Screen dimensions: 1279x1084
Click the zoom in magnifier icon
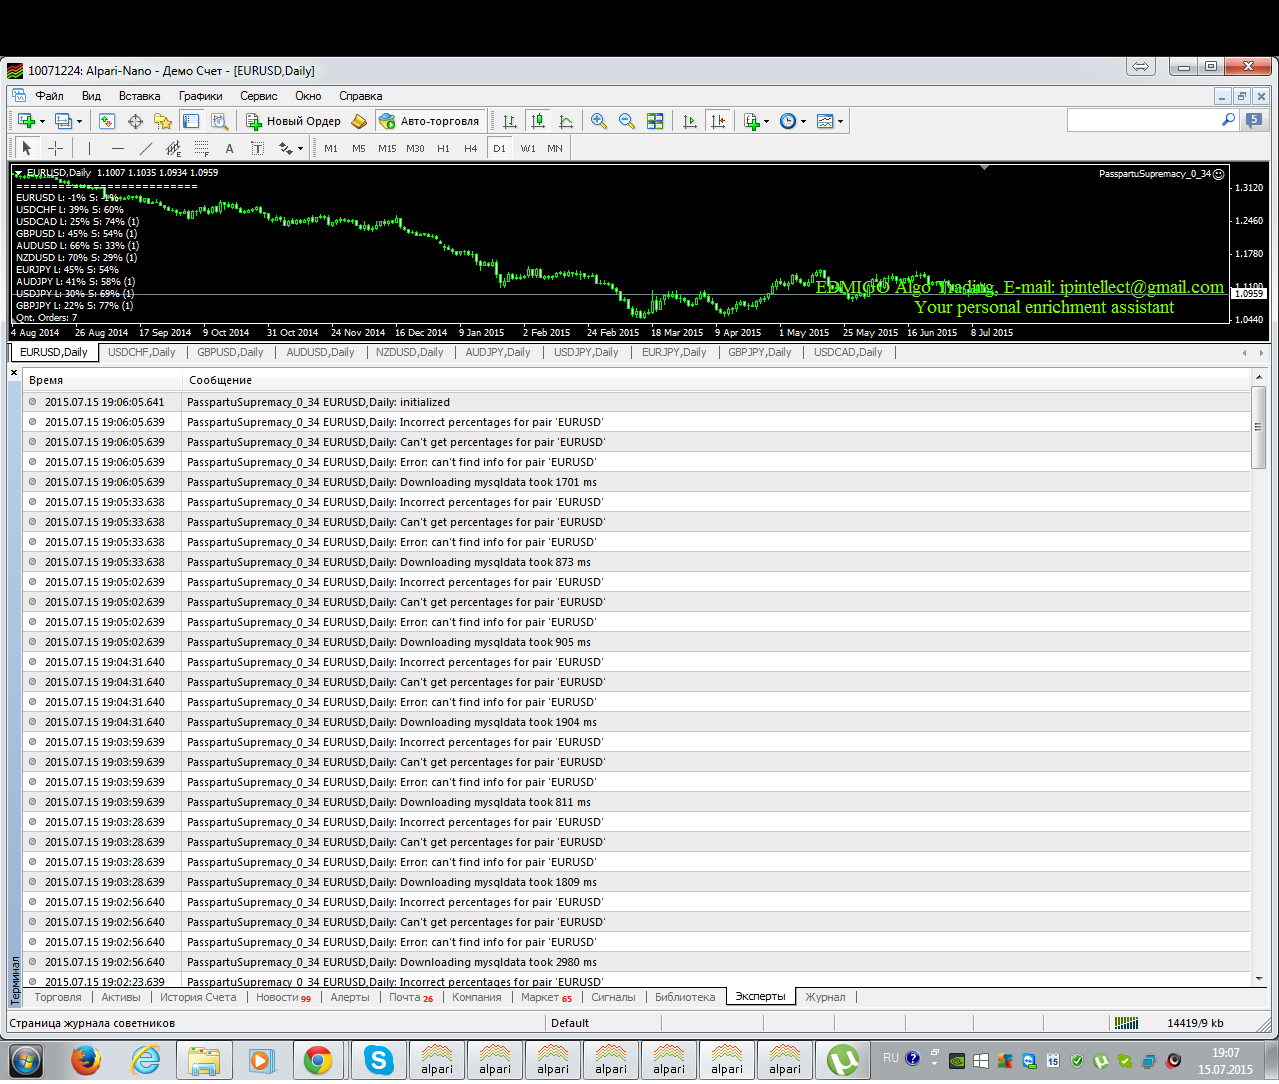[x=599, y=121]
